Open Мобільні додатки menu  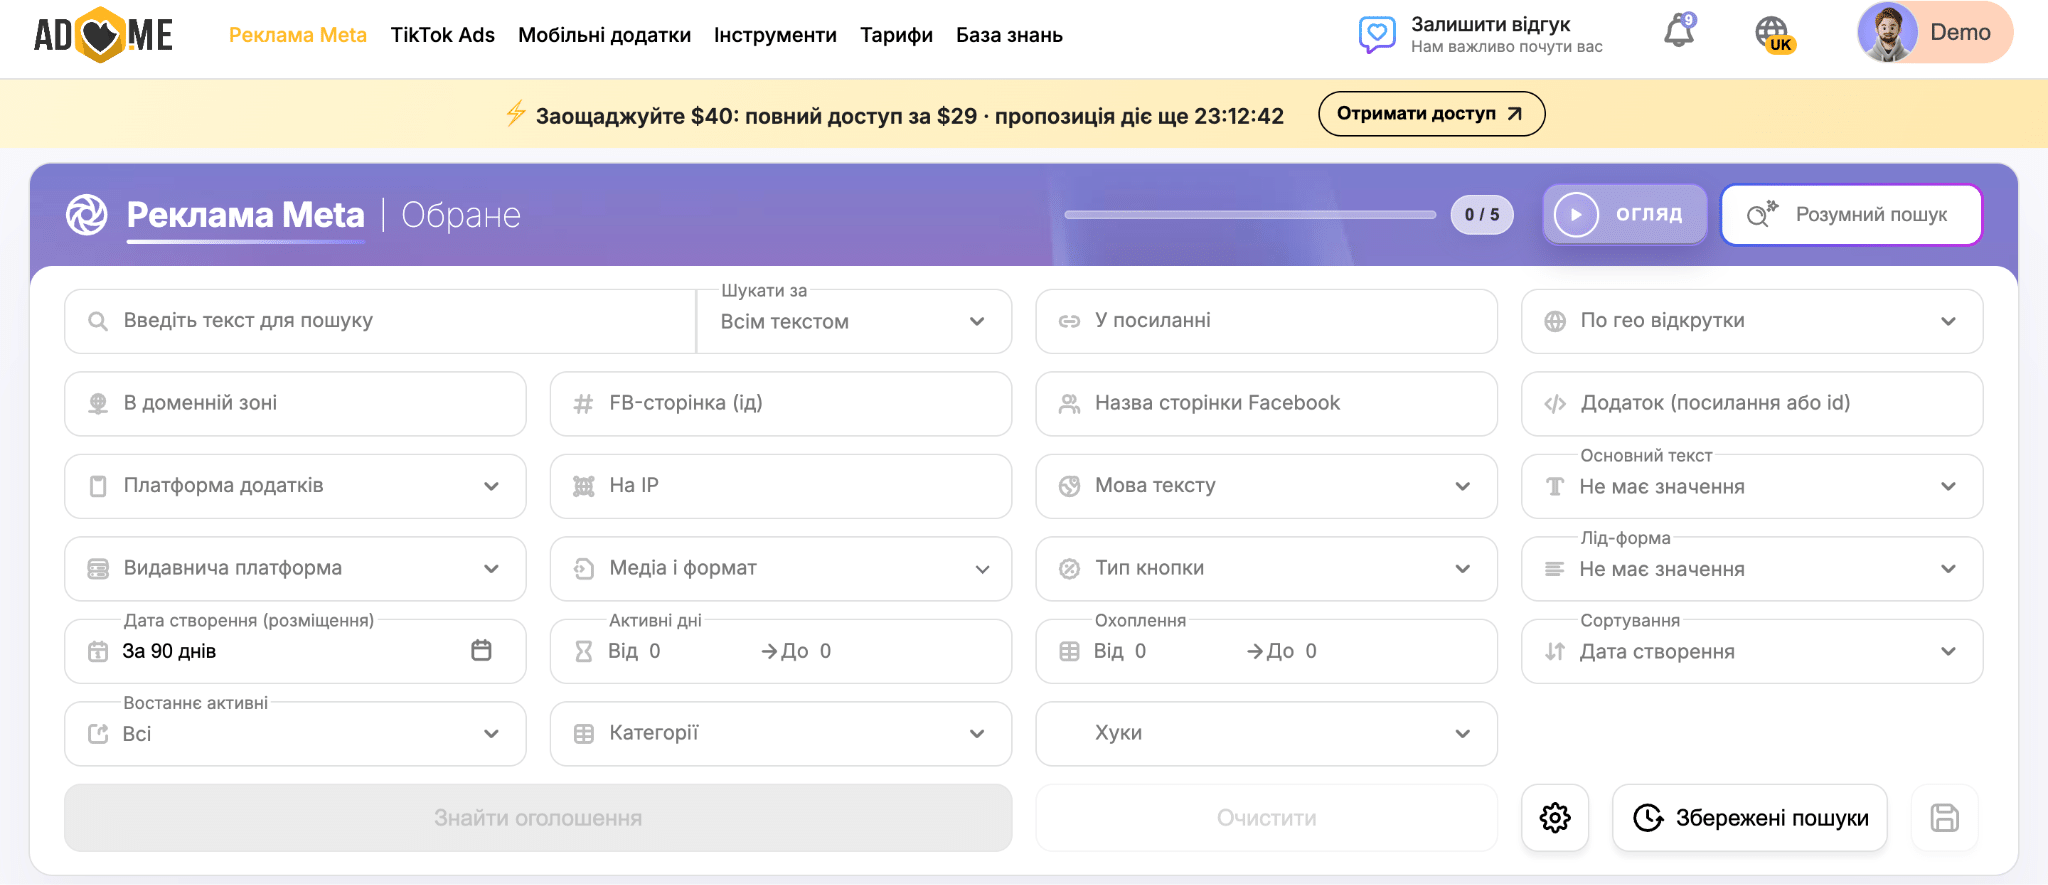[604, 35]
